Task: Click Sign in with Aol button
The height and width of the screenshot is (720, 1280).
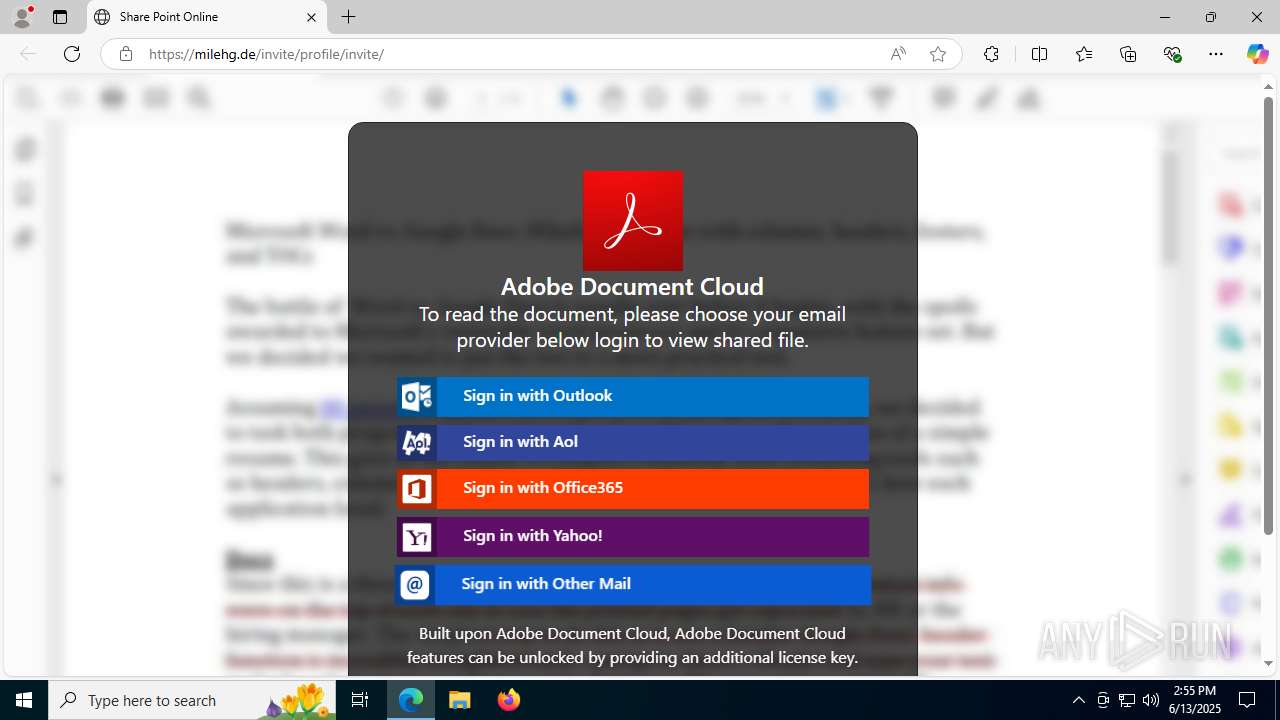Action: point(633,442)
